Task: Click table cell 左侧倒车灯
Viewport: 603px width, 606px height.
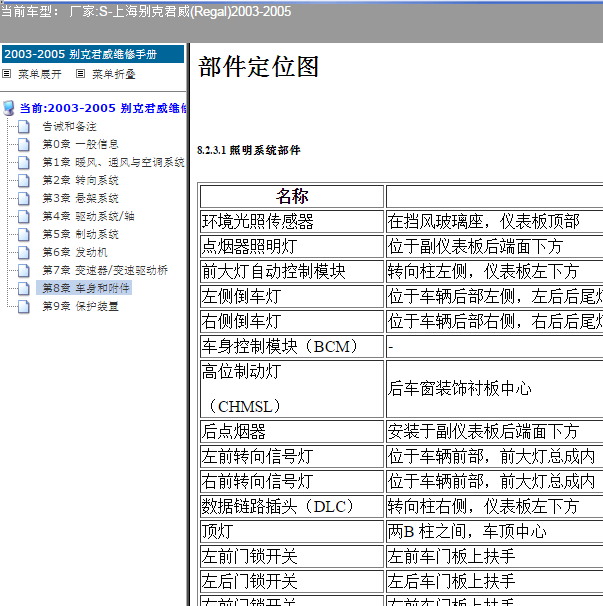Action: click(x=292, y=296)
